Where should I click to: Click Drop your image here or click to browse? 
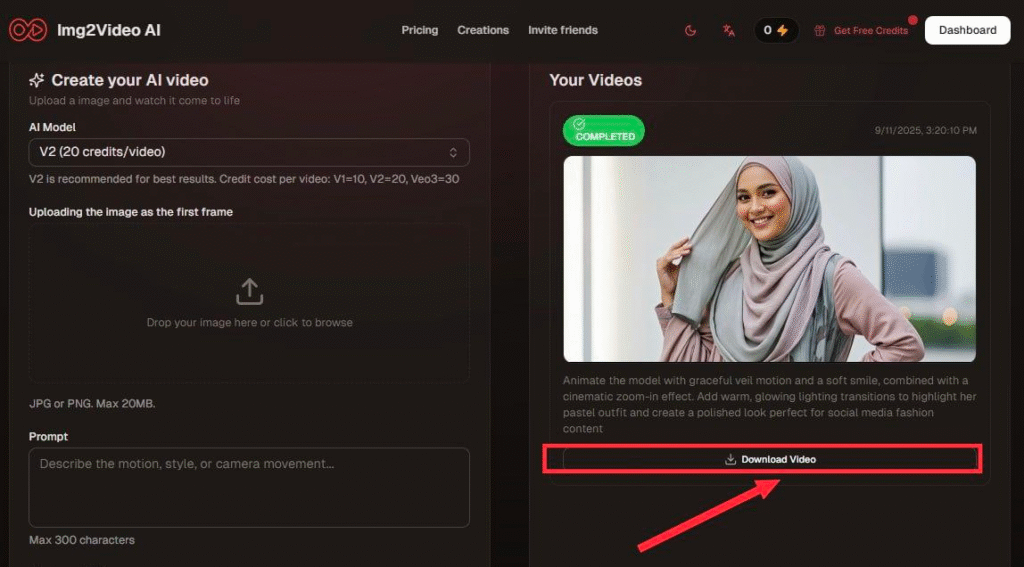pos(249,323)
